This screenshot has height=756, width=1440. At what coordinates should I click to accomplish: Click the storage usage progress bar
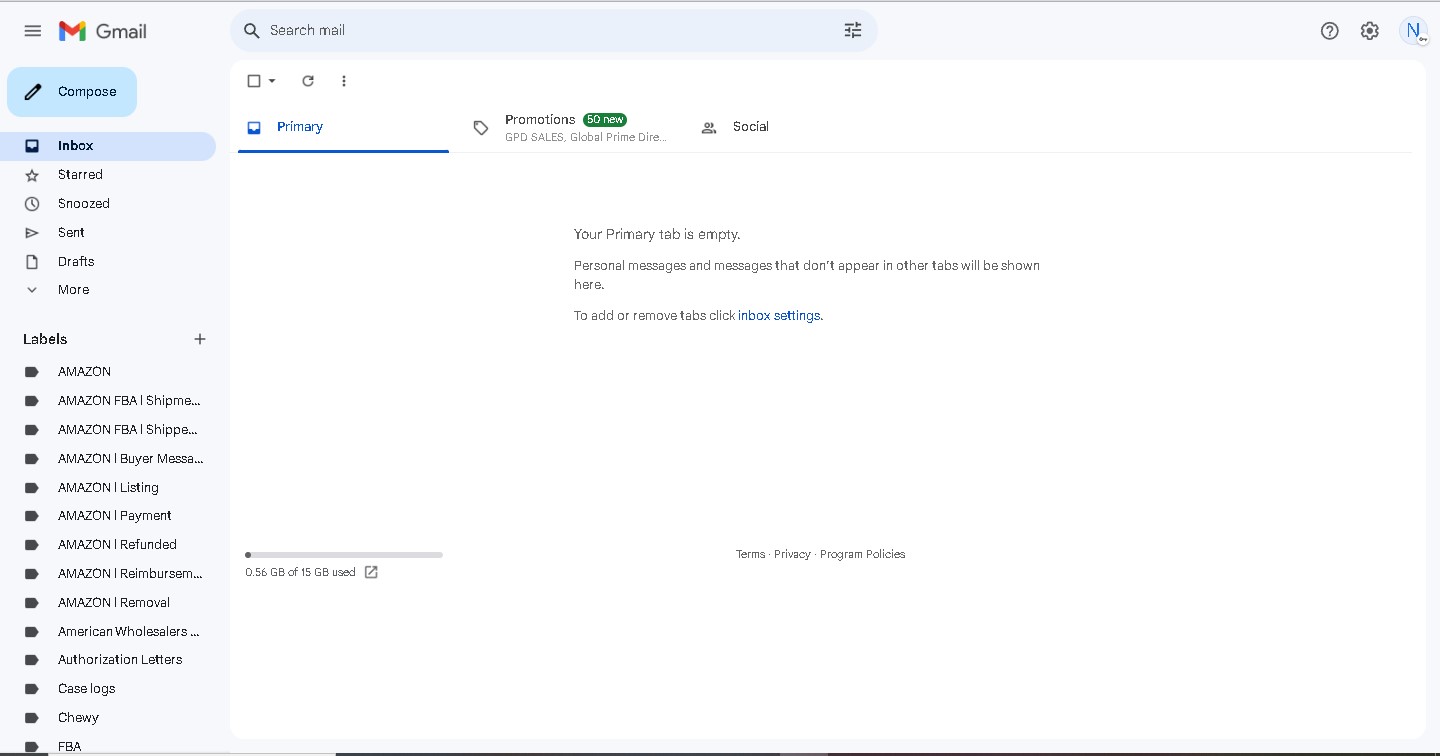[344, 555]
